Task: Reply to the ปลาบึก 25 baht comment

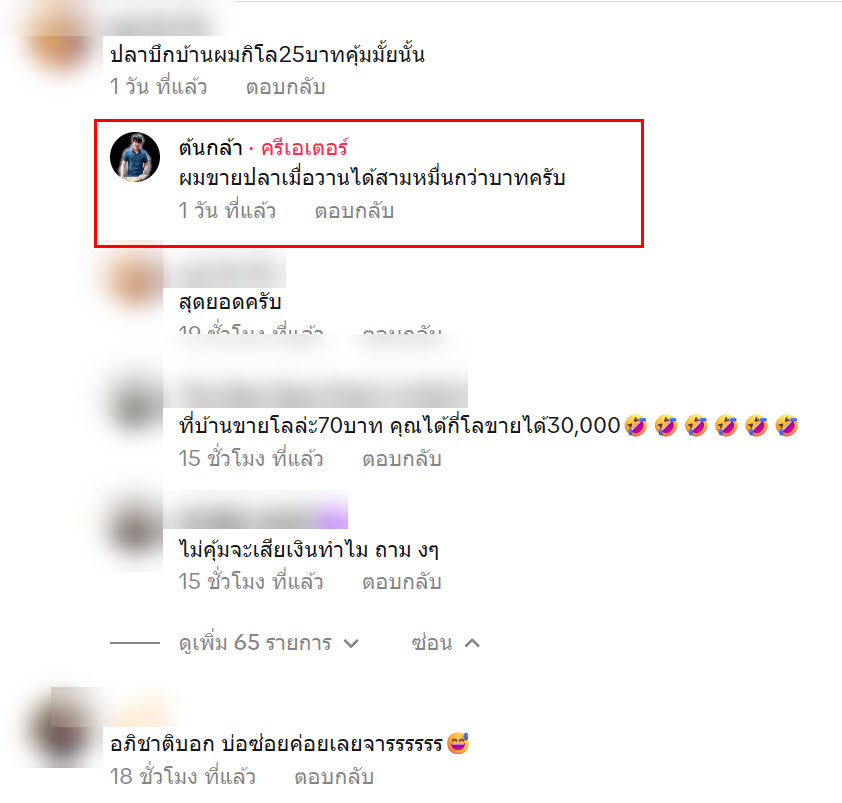Action: pos(285,86)
